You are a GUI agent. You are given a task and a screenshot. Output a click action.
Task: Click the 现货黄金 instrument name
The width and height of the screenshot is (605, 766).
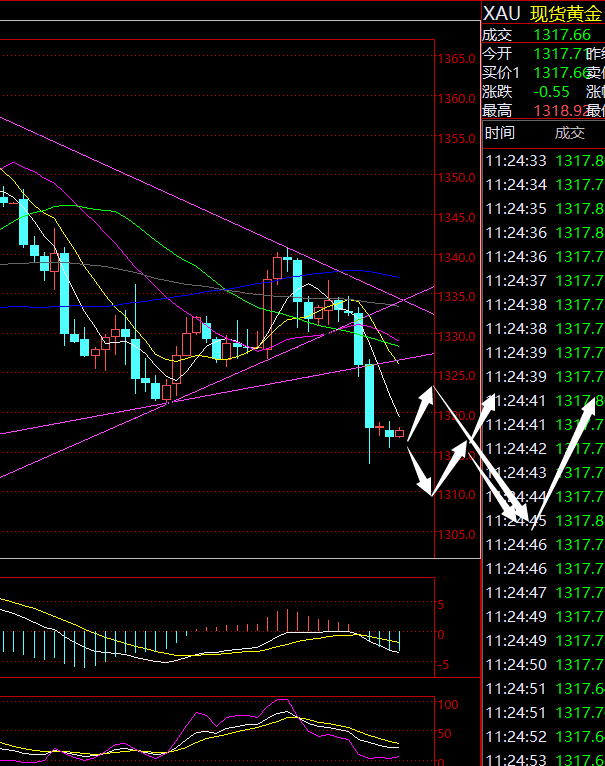click(566, 13)
